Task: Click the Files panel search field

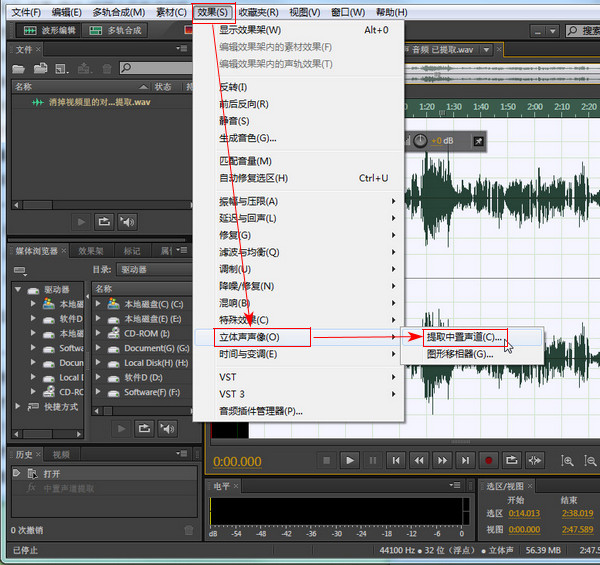Action: tap(156, 68)
